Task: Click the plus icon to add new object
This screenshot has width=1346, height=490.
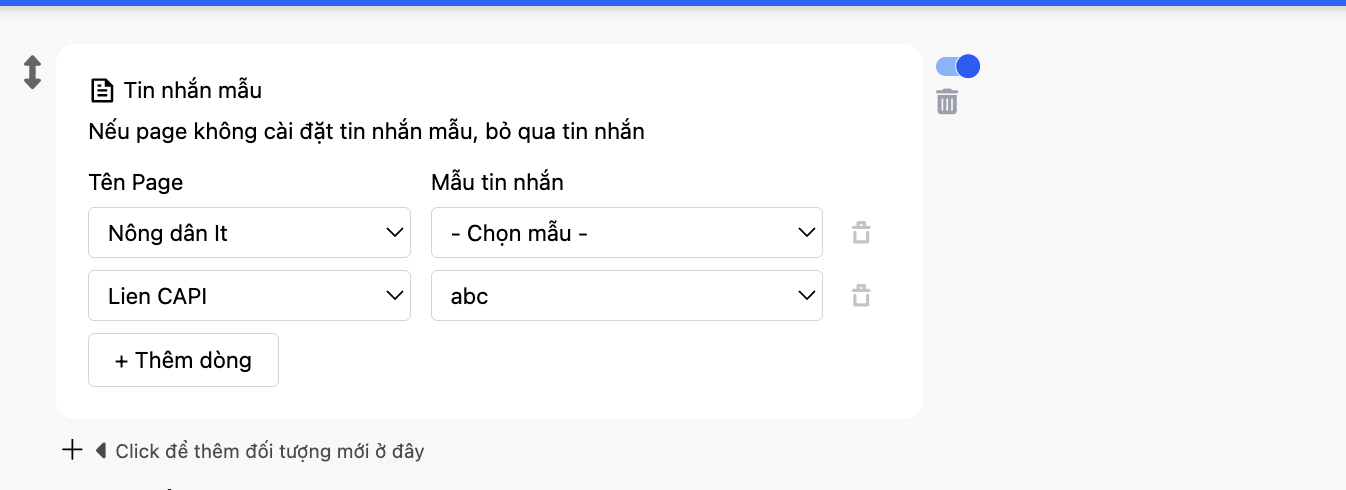Action: click(x=72, y=450)
